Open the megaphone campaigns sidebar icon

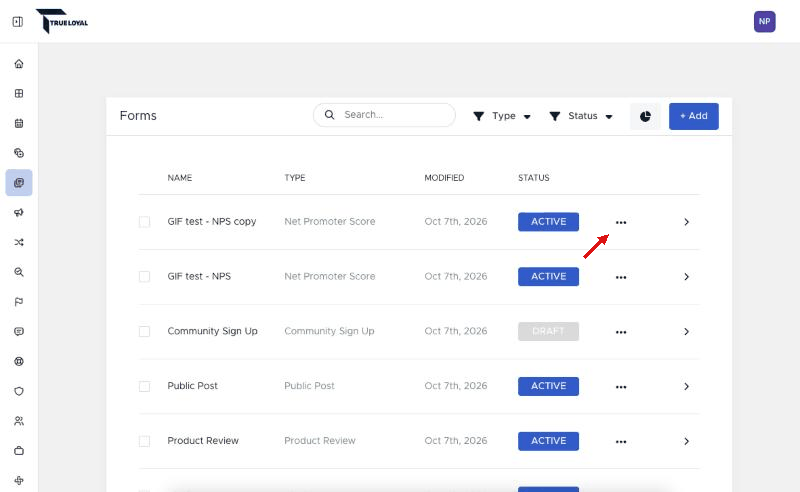pos(19,212)
